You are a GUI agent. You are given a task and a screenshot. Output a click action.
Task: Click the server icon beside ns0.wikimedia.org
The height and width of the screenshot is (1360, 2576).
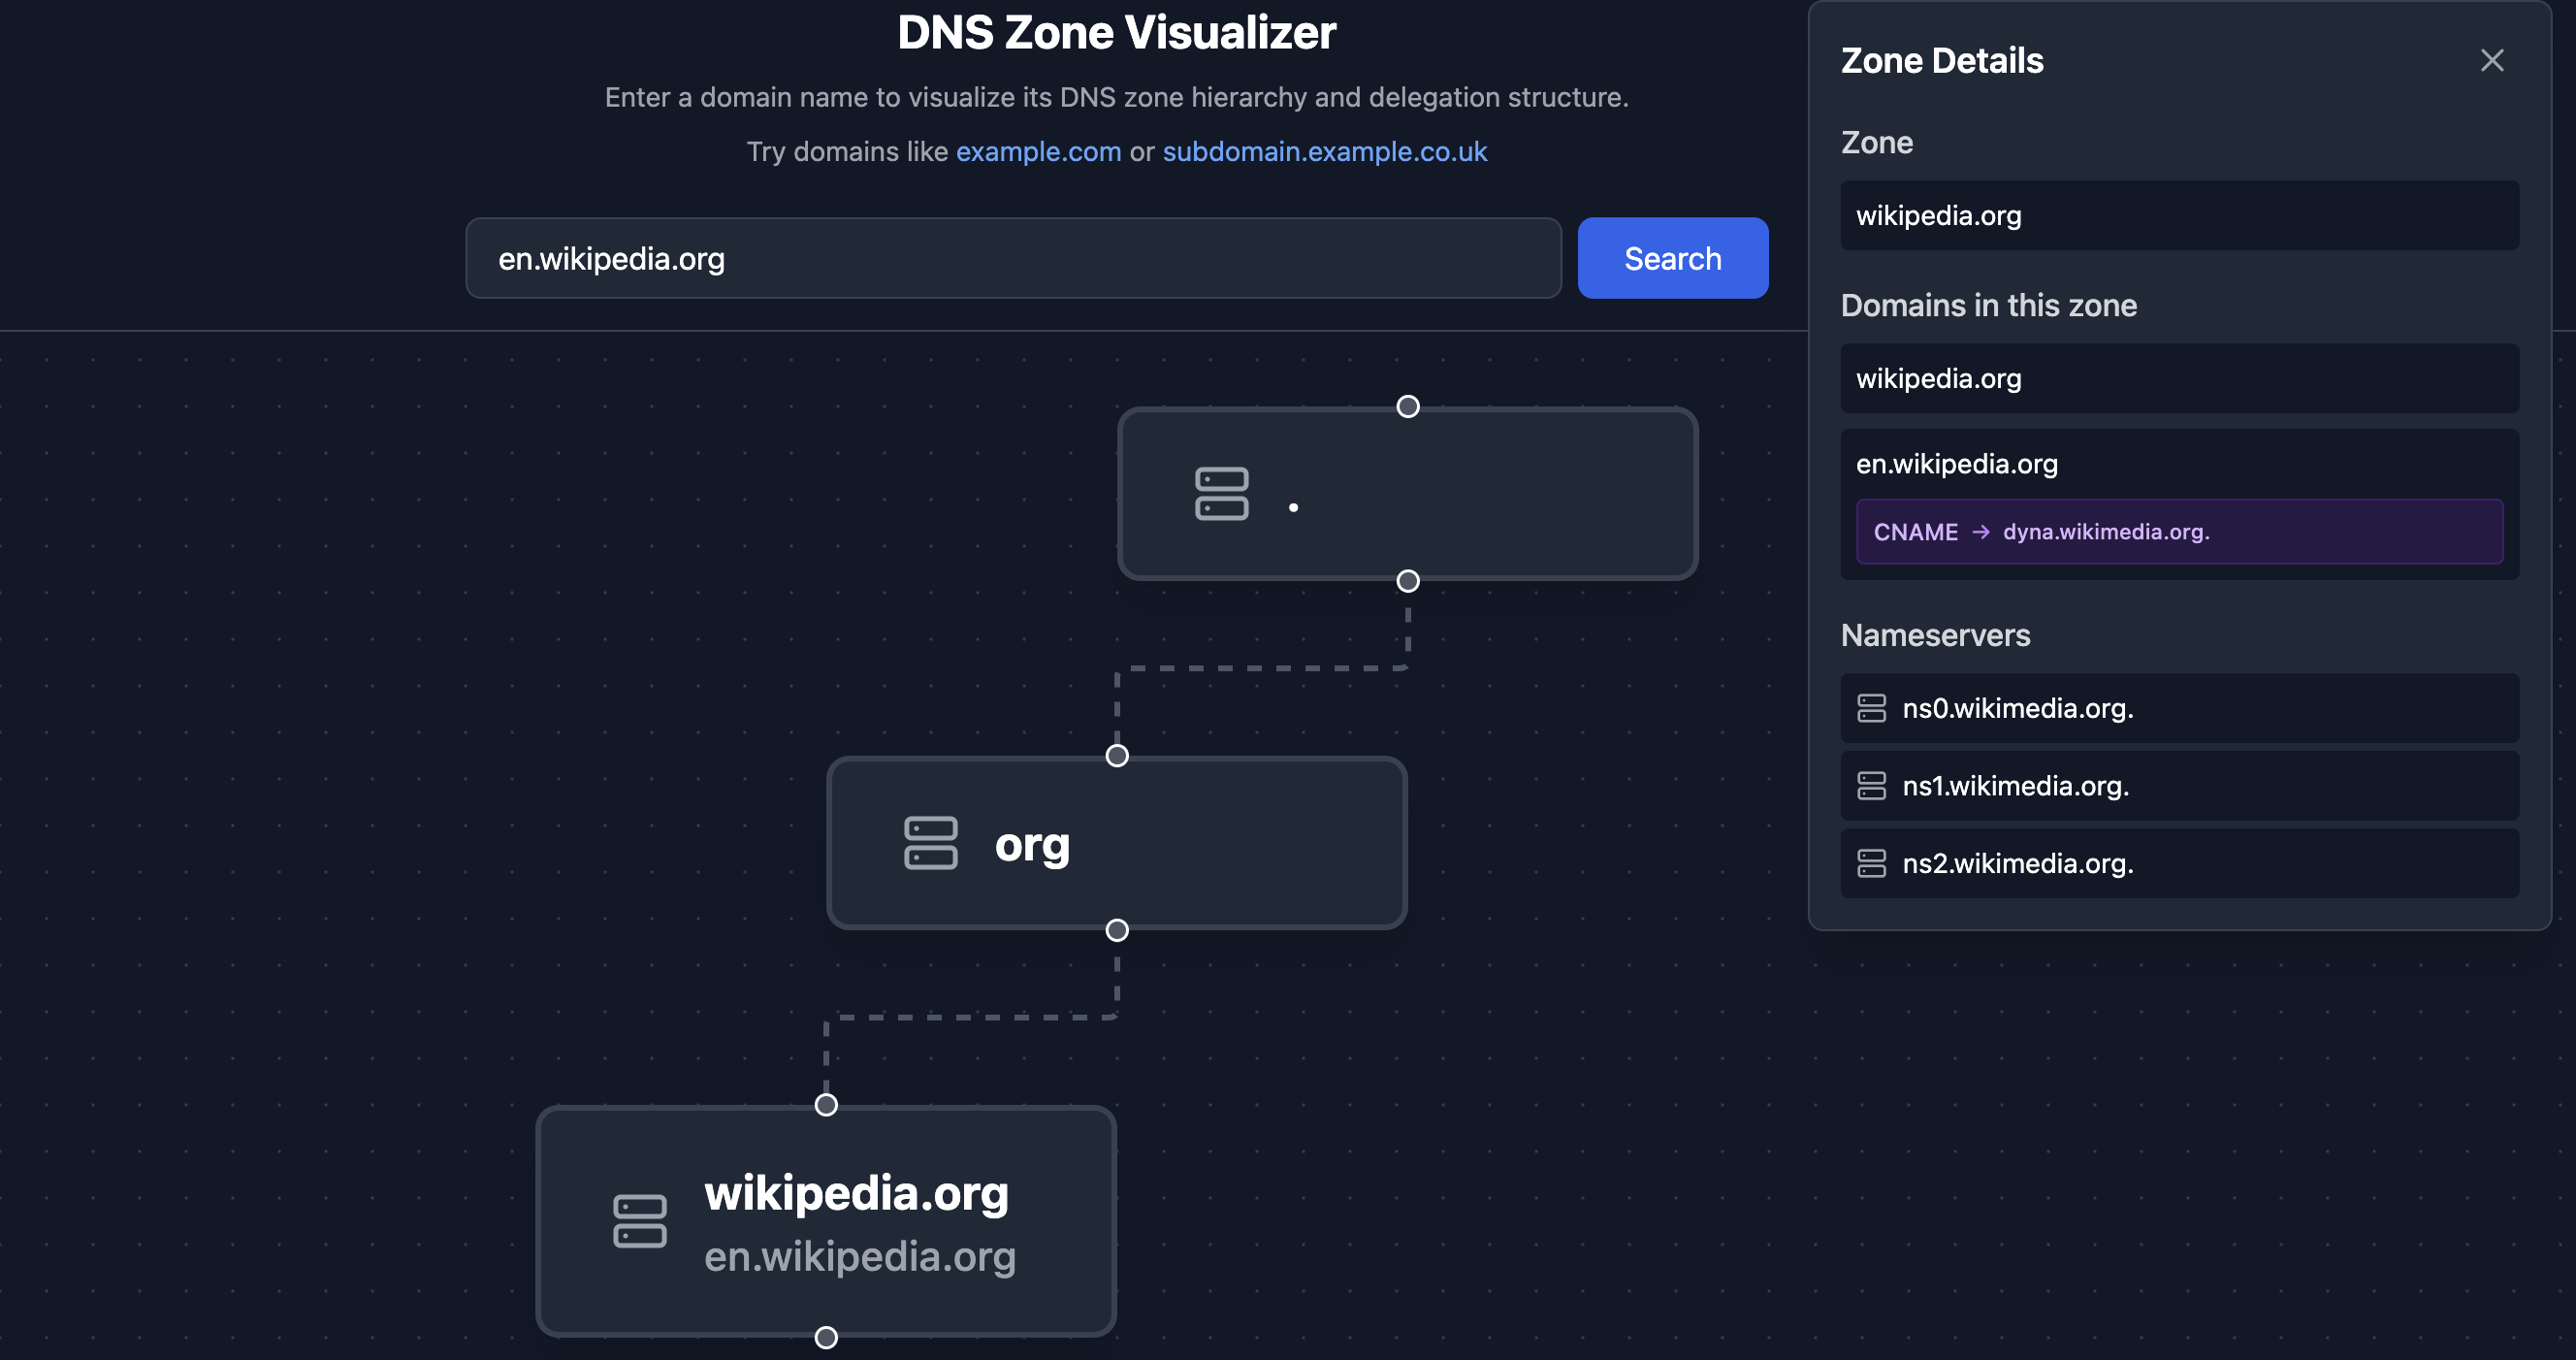[1874, 707]
